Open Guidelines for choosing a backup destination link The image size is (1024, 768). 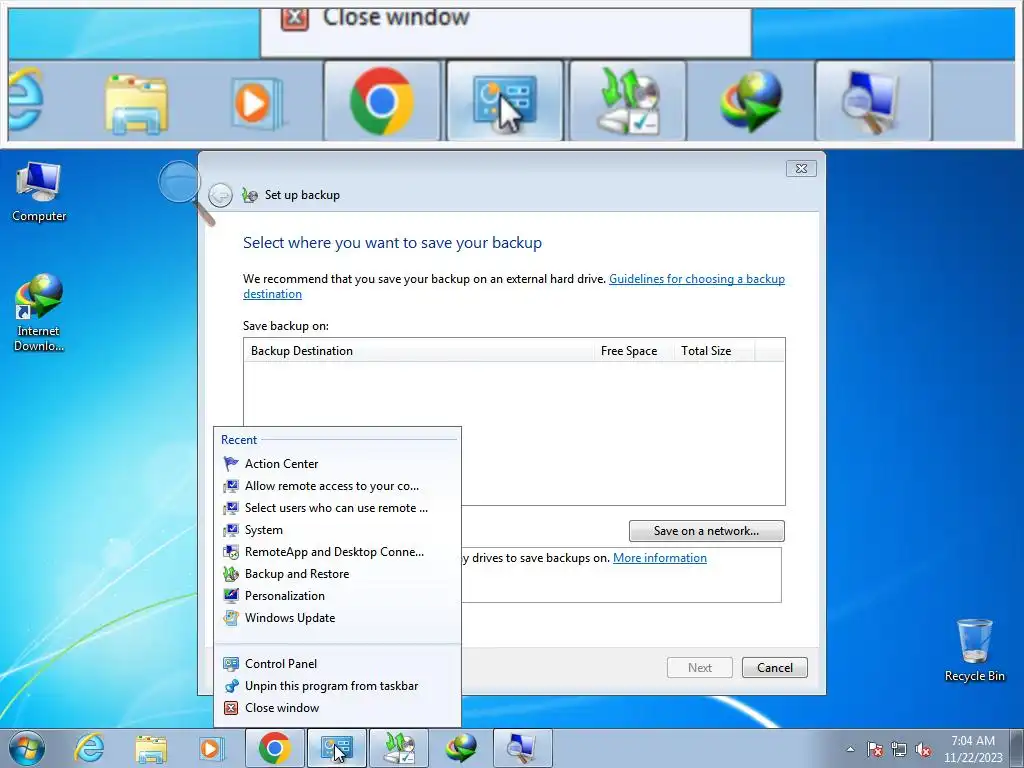click(x=697, y=279)
